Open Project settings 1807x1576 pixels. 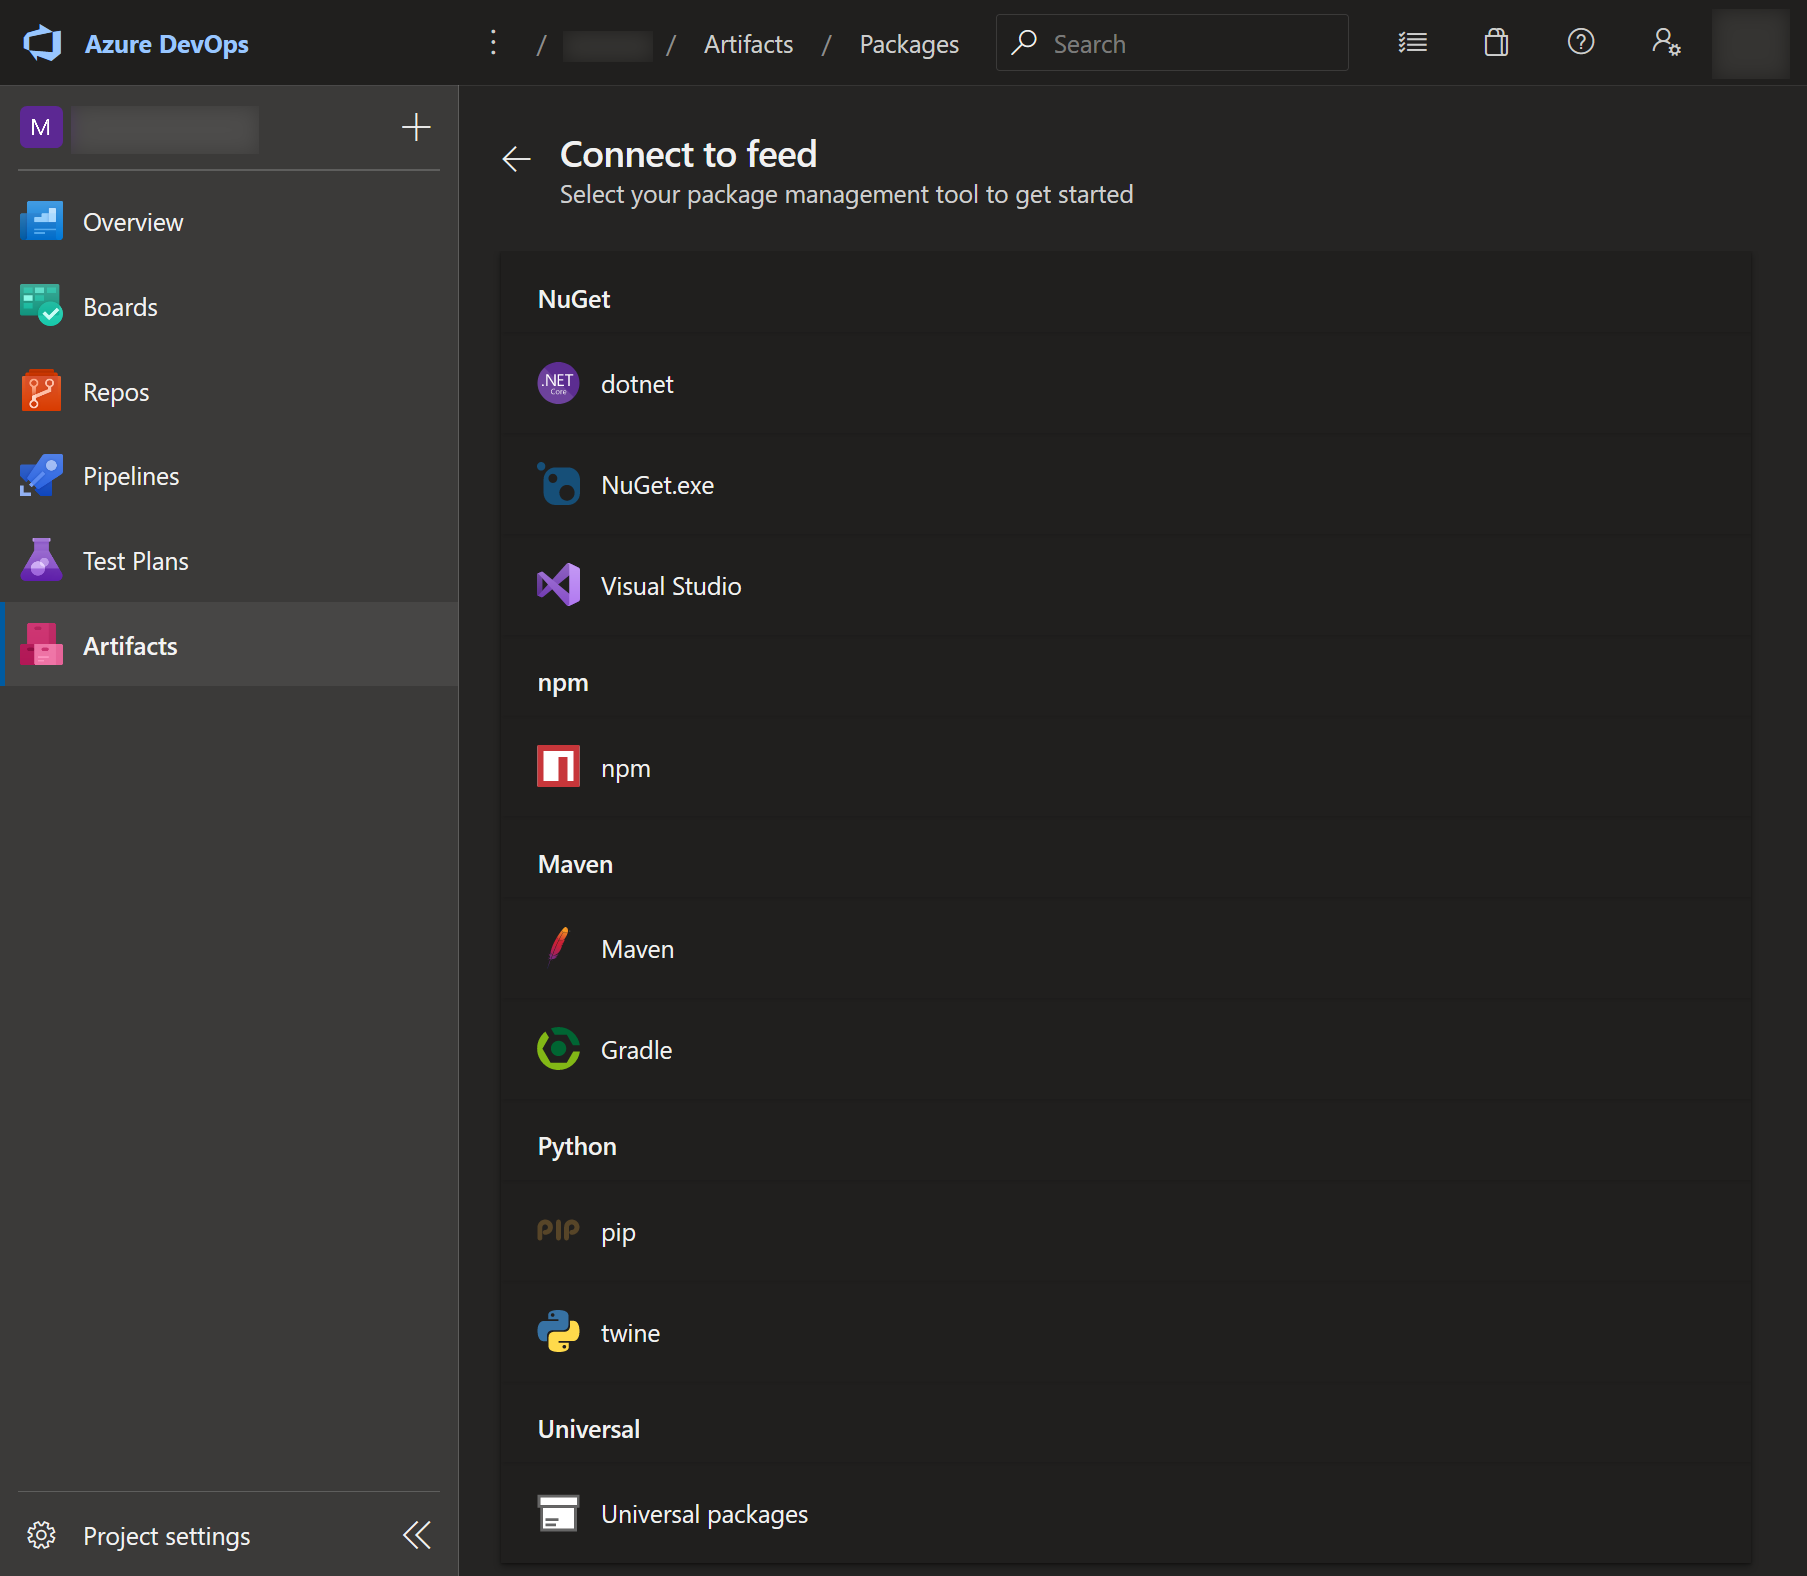(x=166, y=1536)
